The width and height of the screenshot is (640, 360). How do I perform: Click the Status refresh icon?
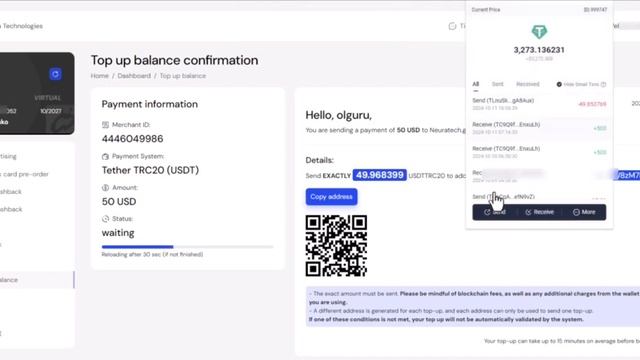105,219
